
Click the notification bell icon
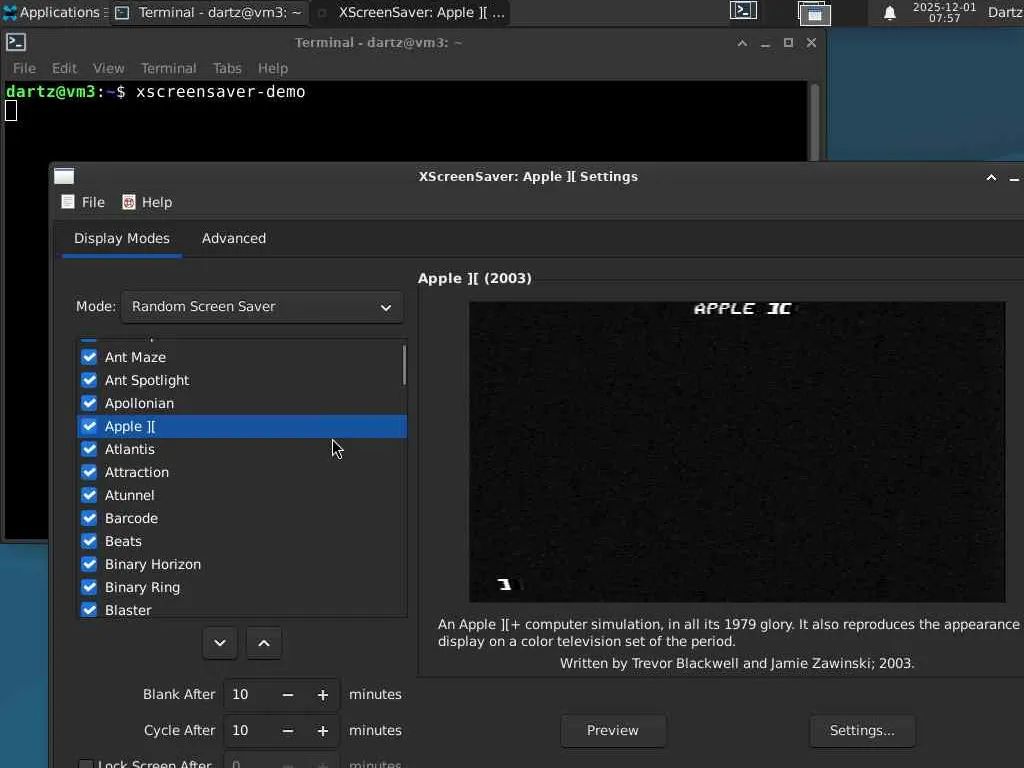(889, 13)
